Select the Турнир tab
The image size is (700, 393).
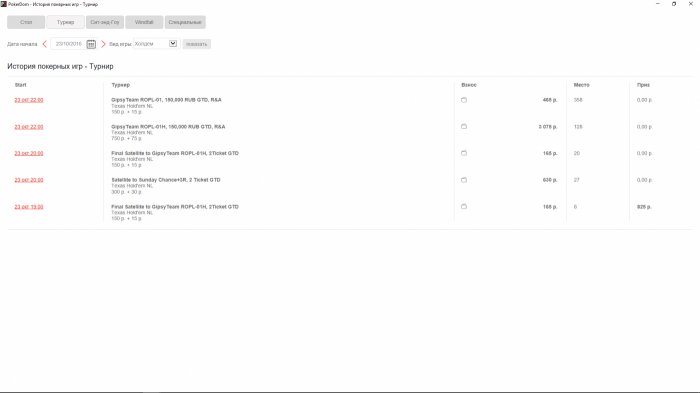point(66,22)
